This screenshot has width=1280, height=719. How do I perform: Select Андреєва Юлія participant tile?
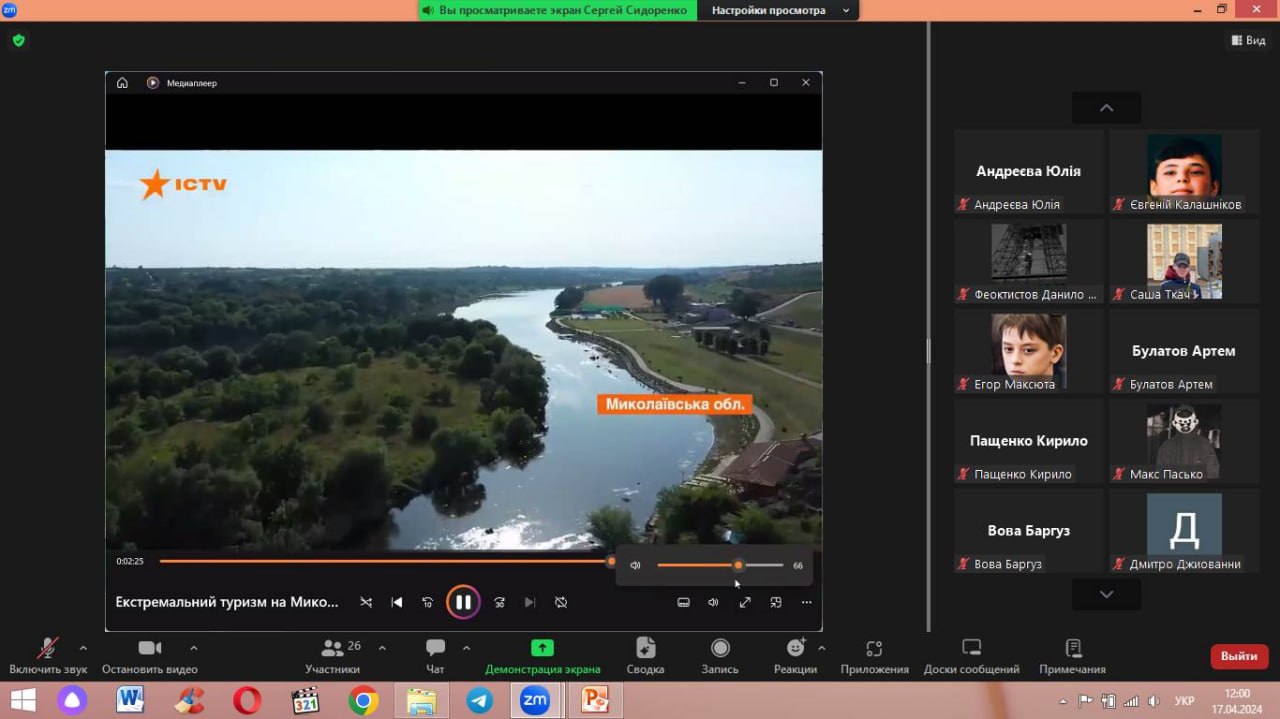(x=1028, y=171)
